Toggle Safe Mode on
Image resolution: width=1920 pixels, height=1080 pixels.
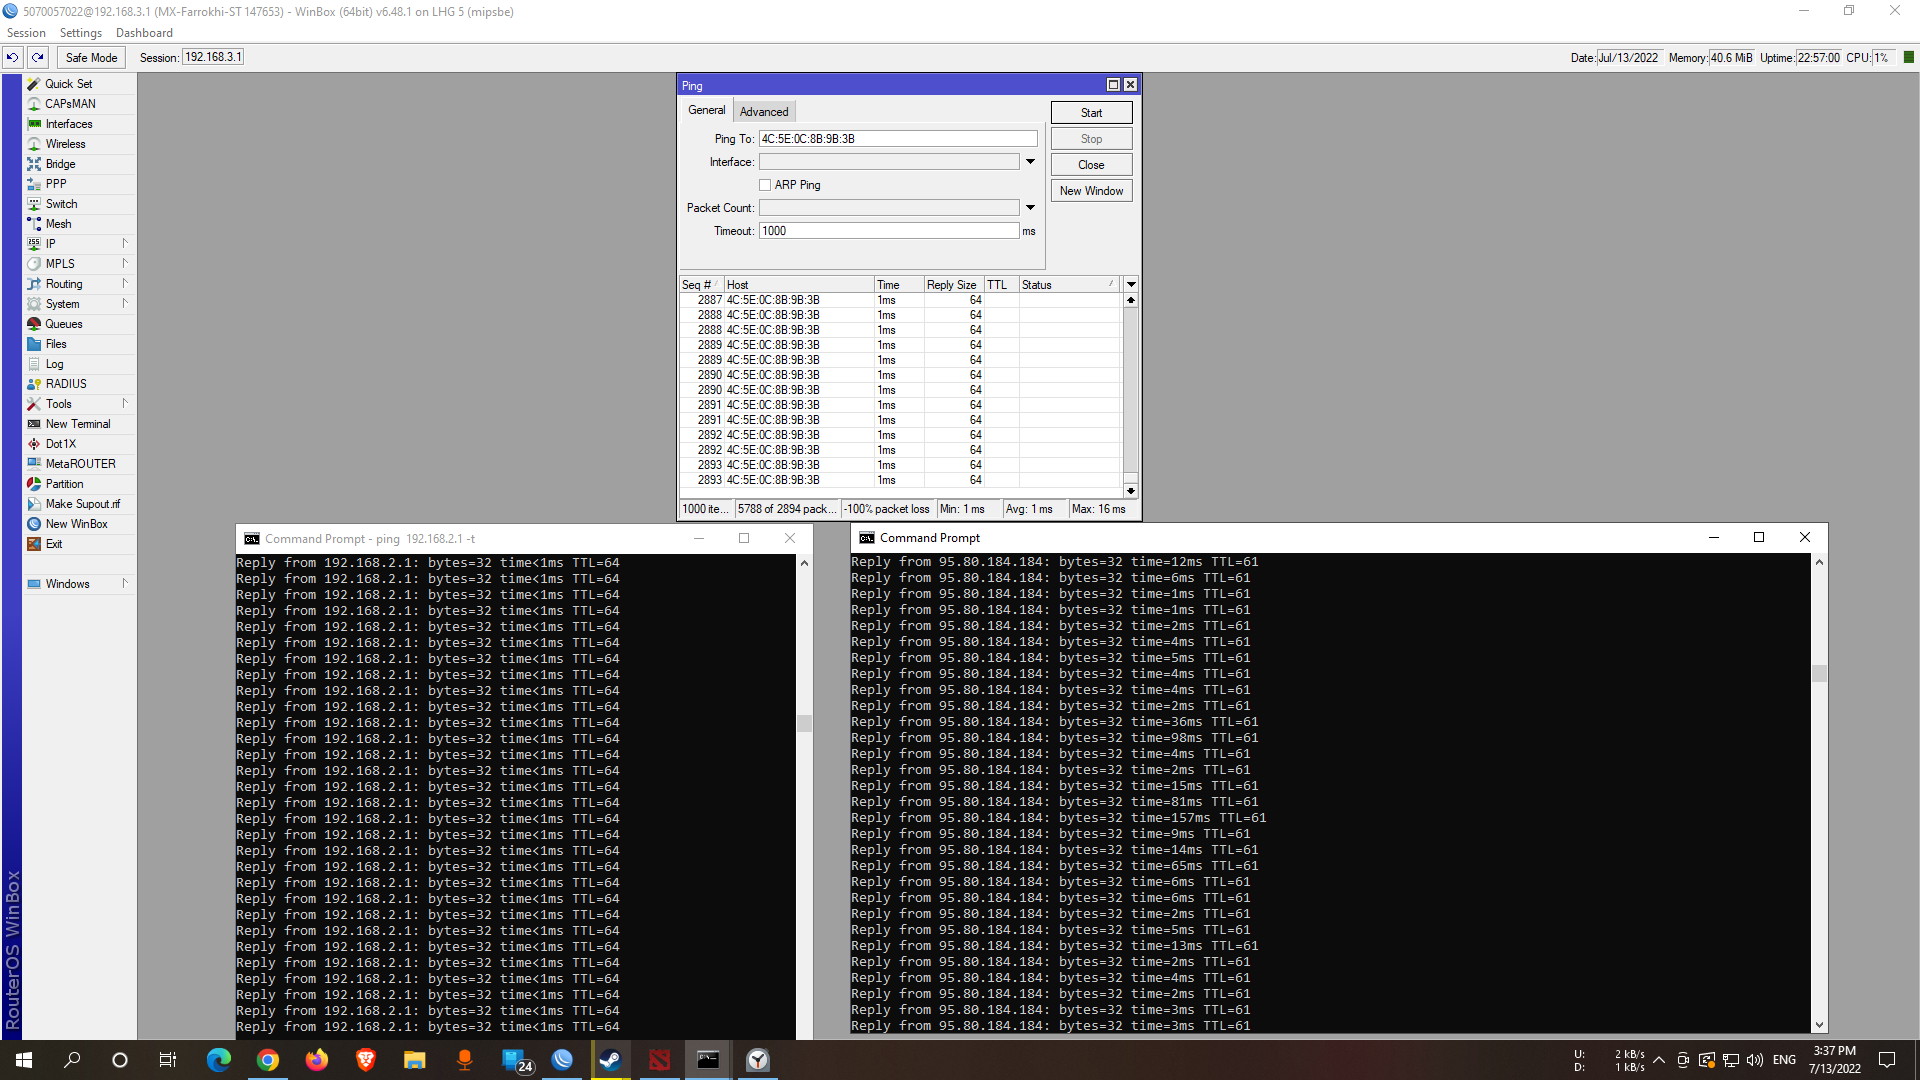90,57
